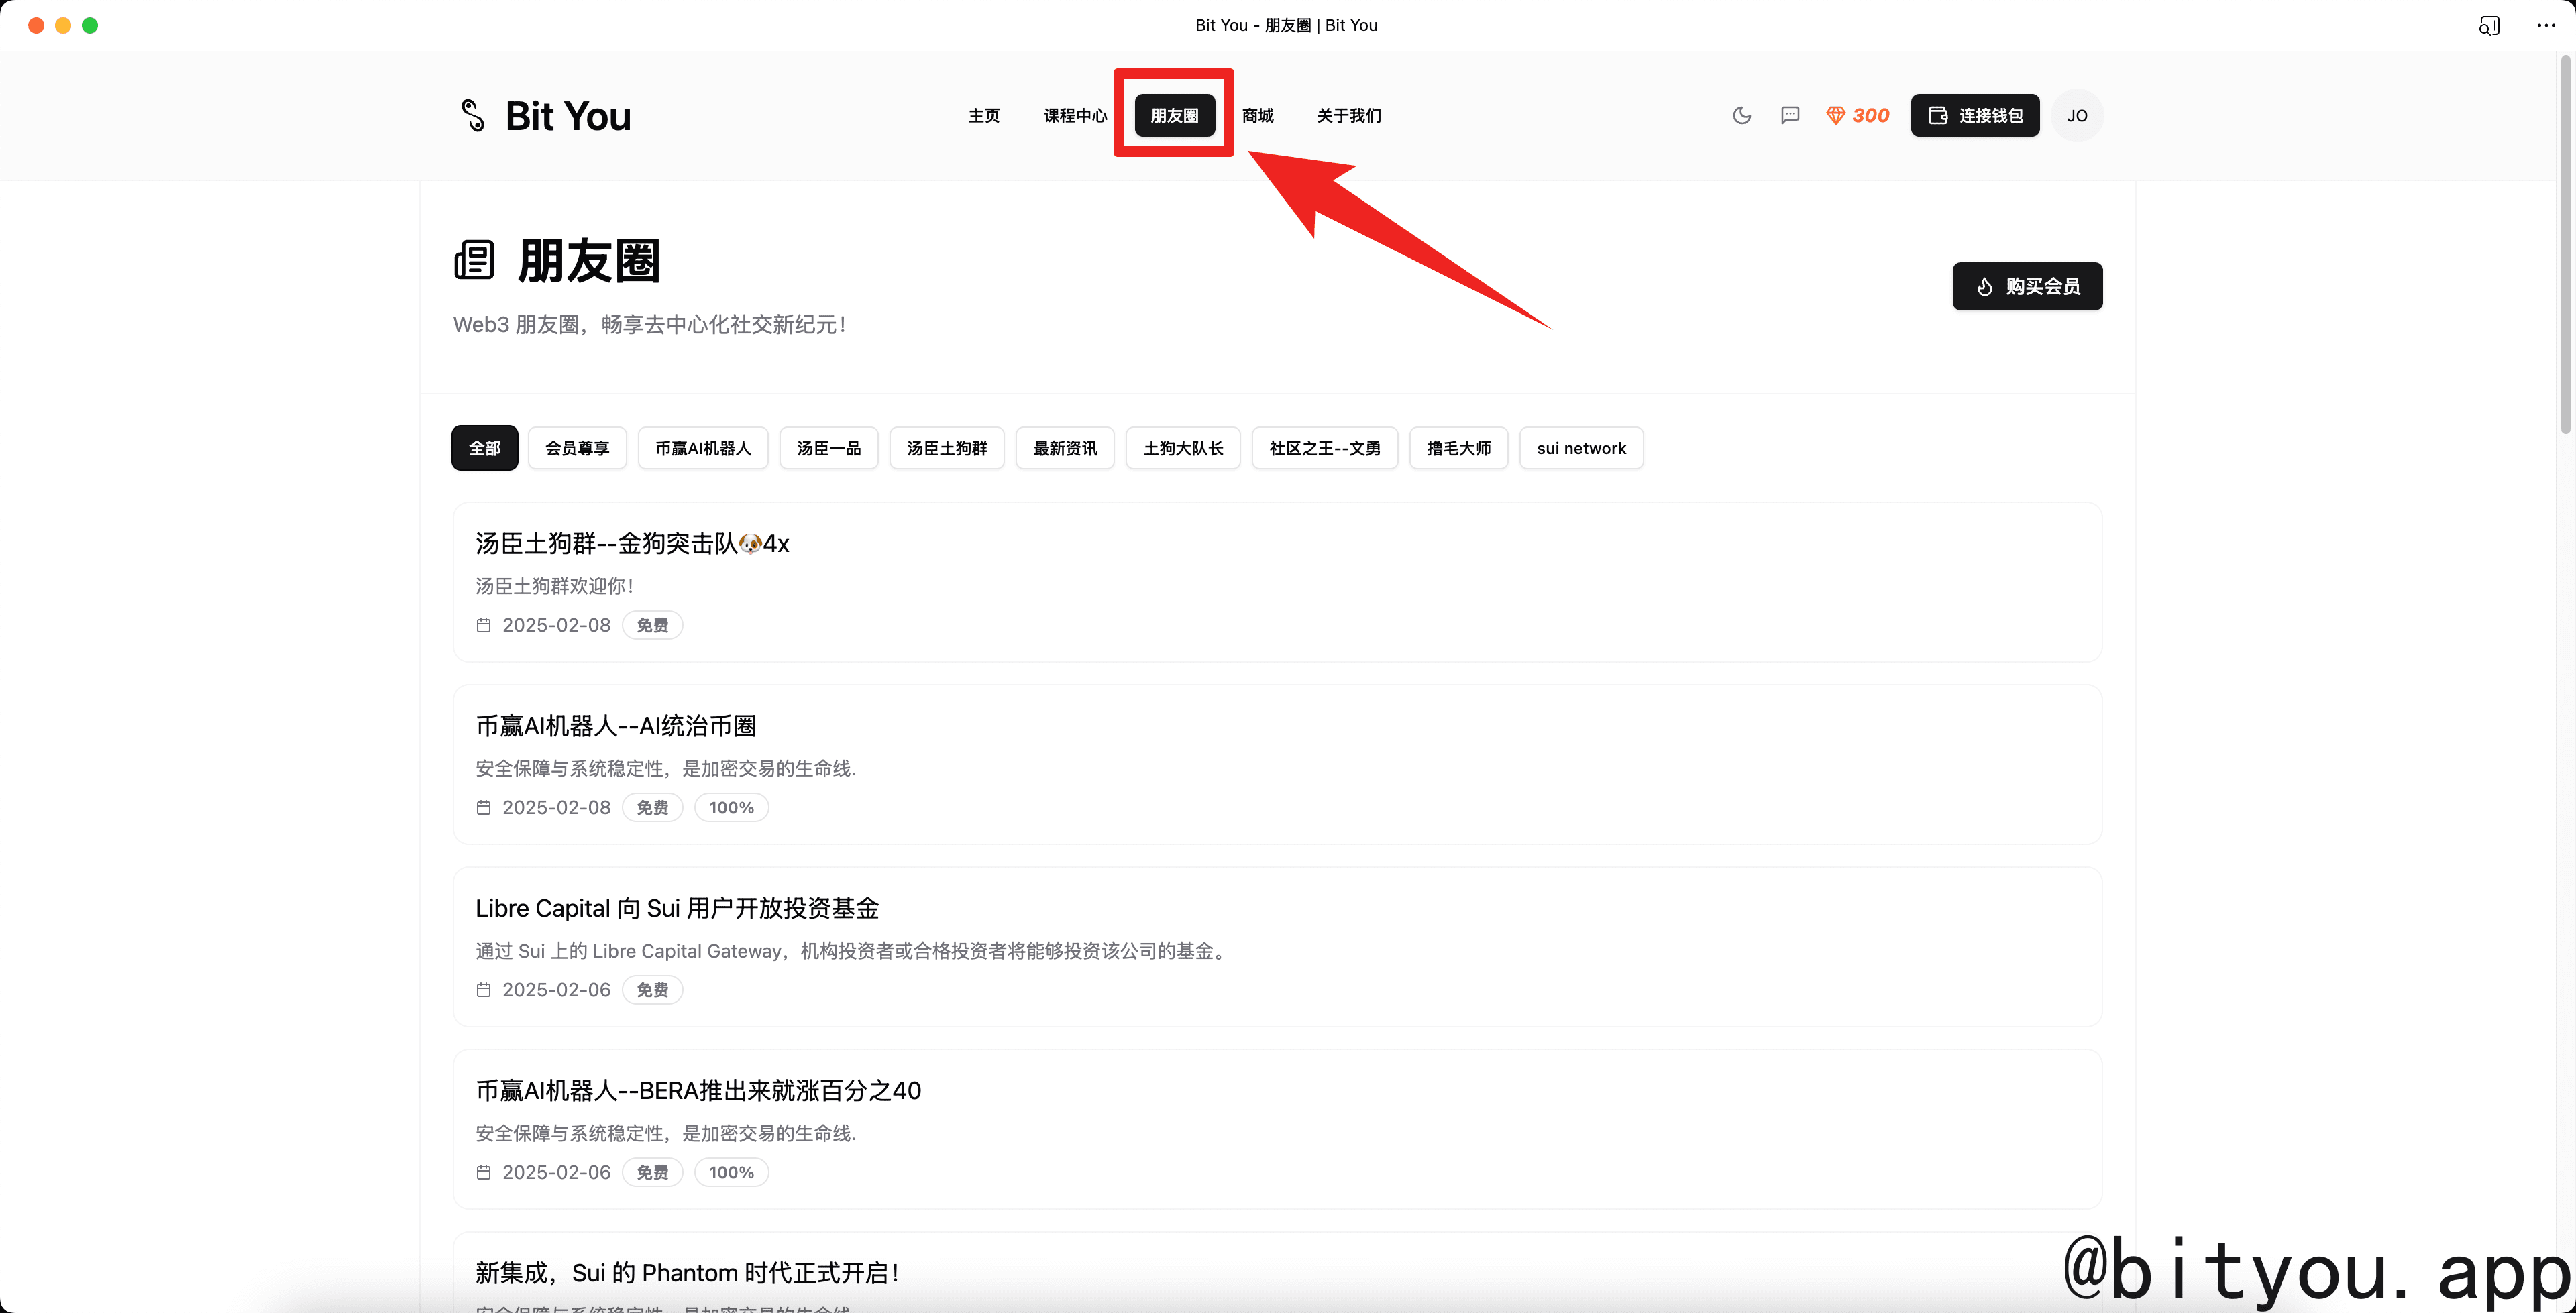Click the page scrollbar thumb
The height and width of the screenshot is (1313, 2576).
pos(2565,245)
